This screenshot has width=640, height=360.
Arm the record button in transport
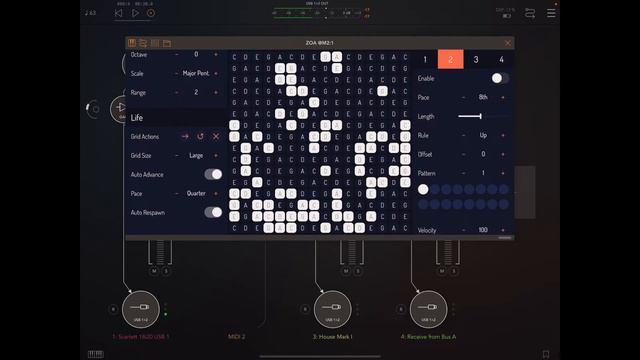point(151,13)
